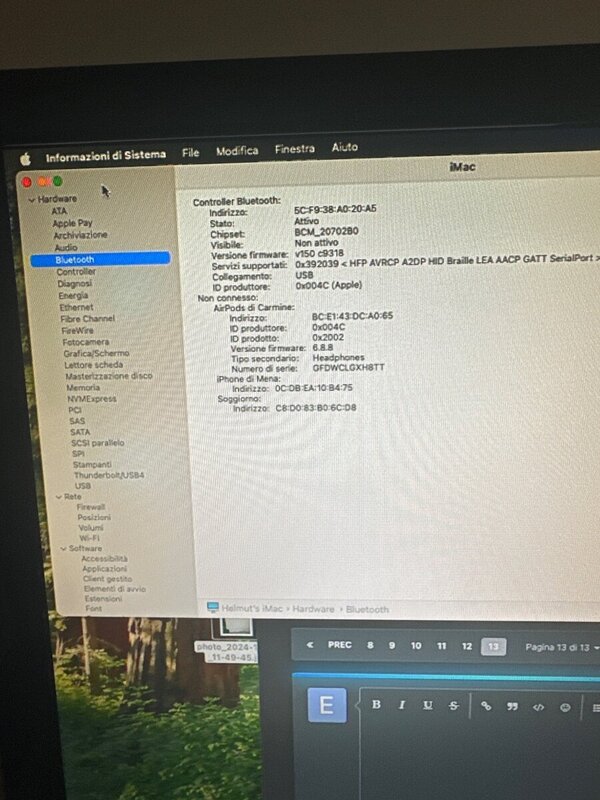Open the Modifica menu
Screen dimensions: 600x800
pyautogui.click(x=237, y=151)
